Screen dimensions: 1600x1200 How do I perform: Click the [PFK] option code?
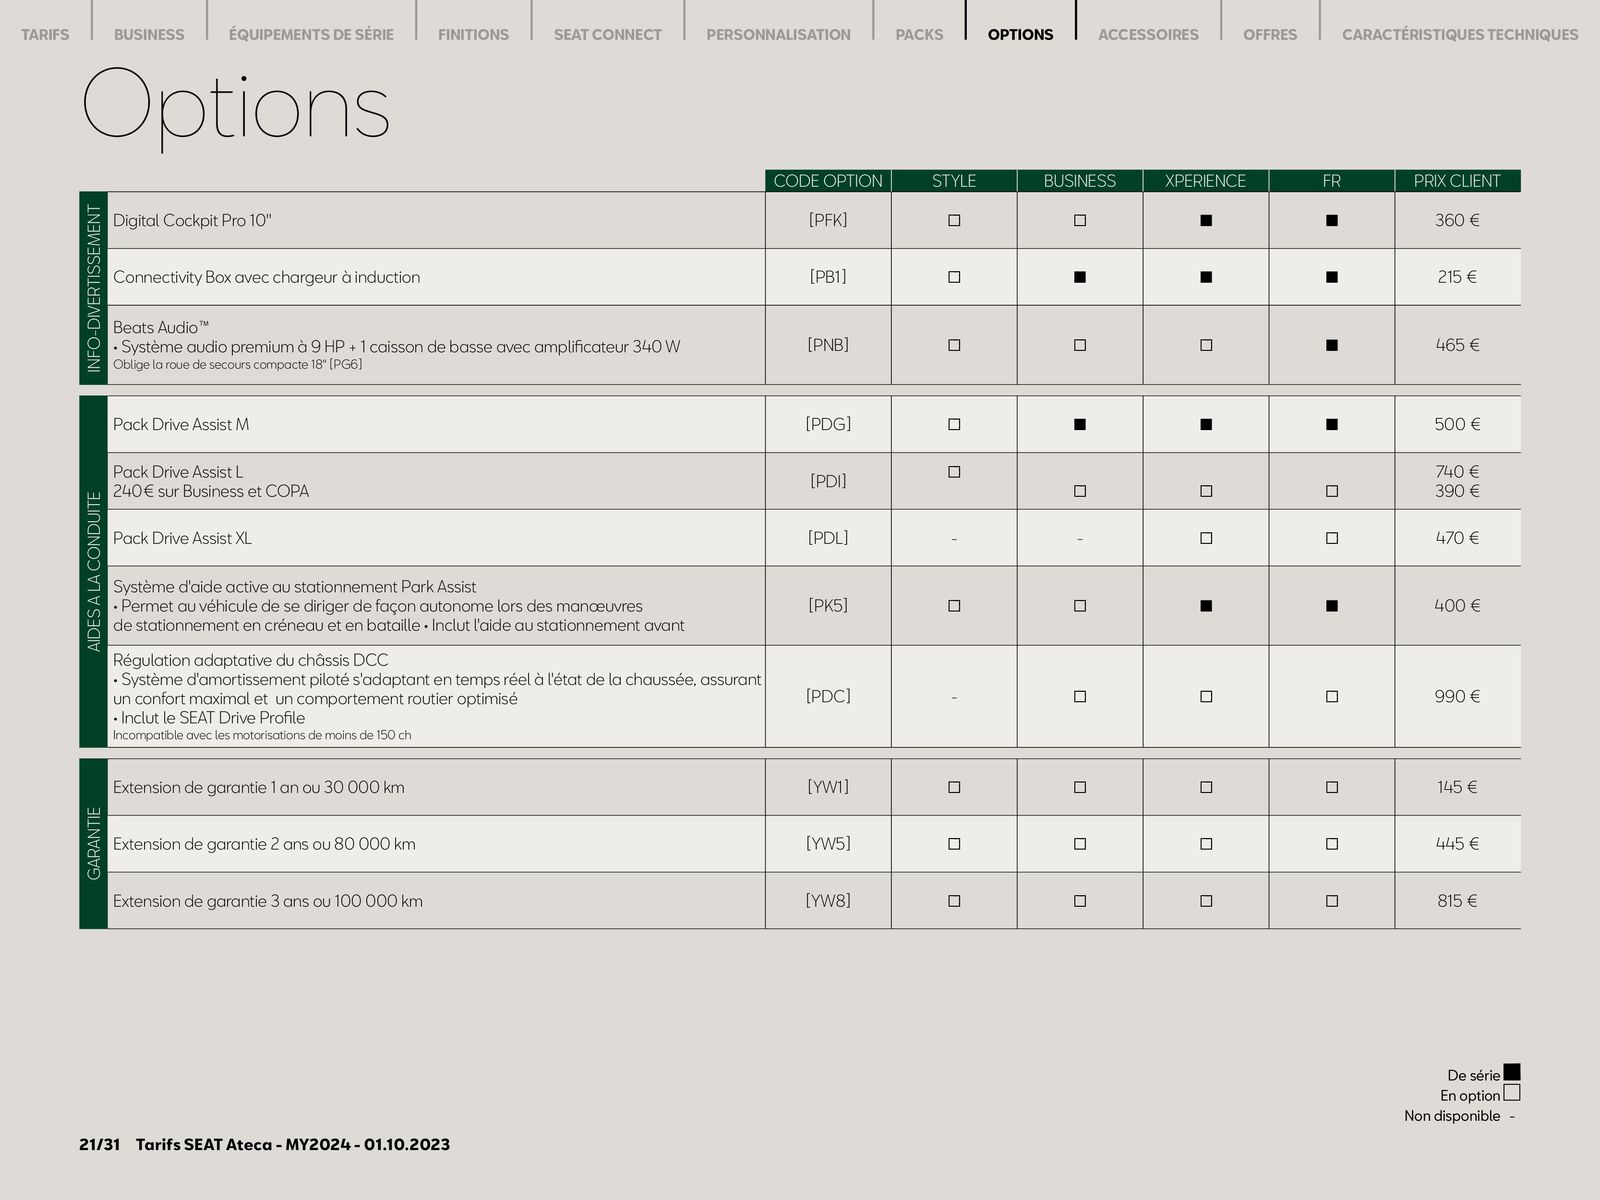(828, 220)
